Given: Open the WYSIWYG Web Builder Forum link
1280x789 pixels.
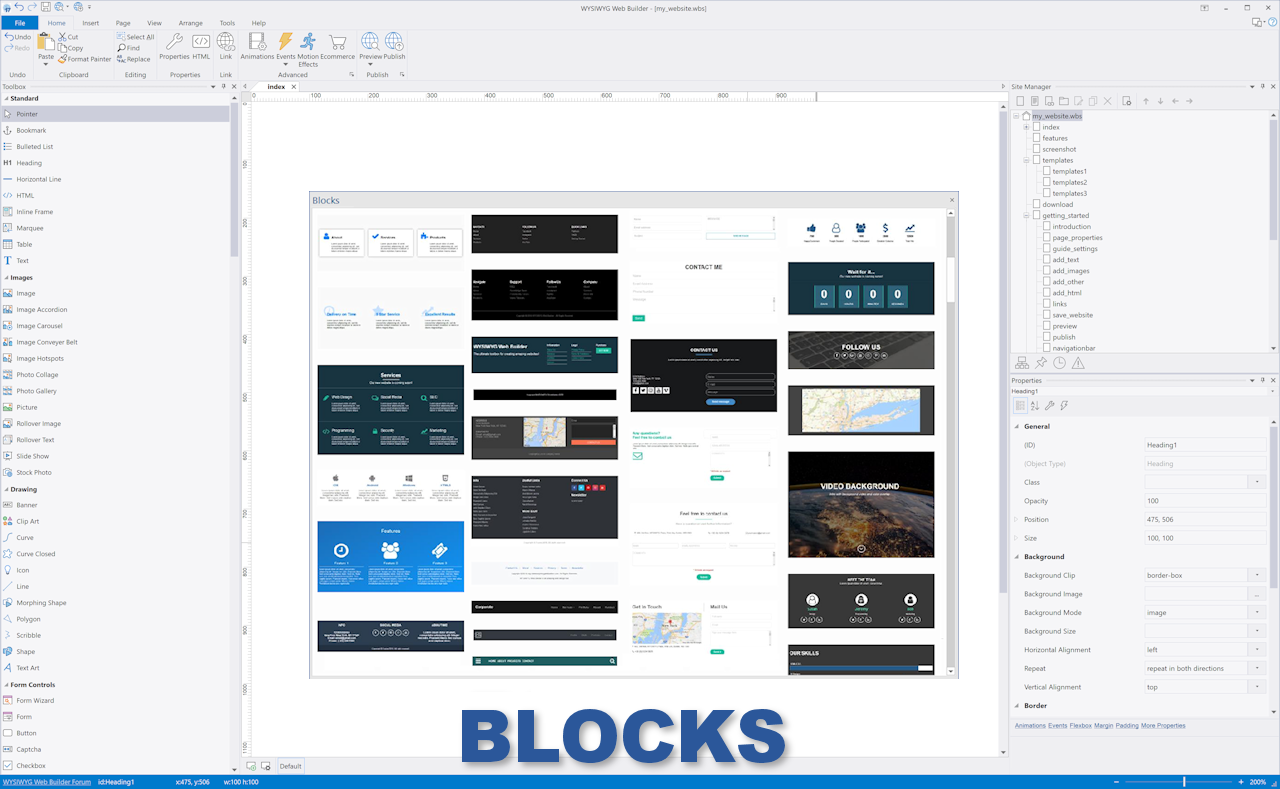Looking at the screenshot, I should pyautogui.click(x=46, y=782).
